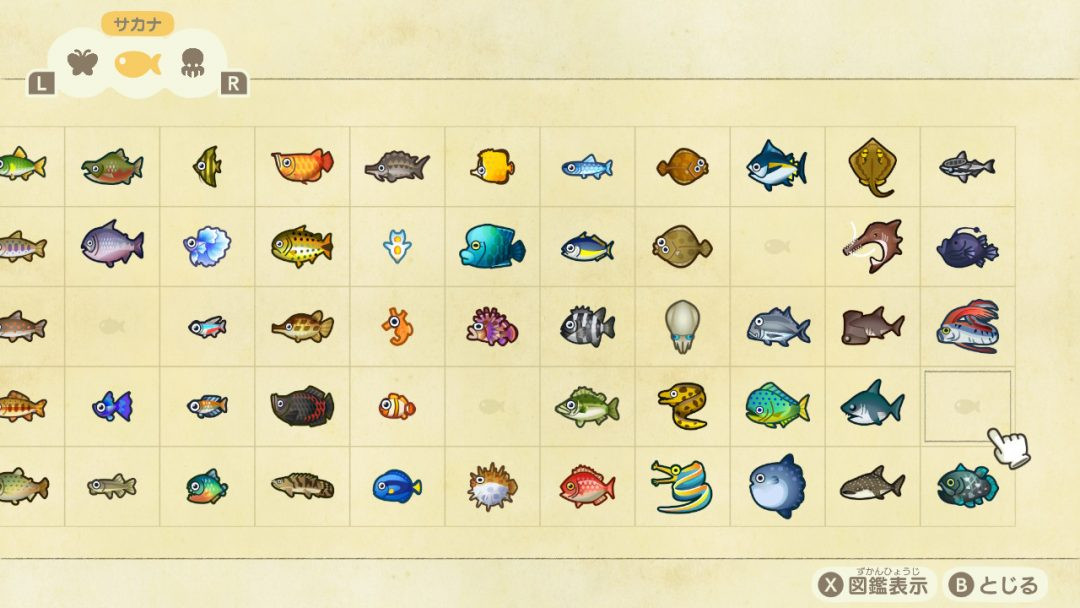Select the spotted moray eel icon
This screenshot has width=1080, height=608.
[683, 406]
